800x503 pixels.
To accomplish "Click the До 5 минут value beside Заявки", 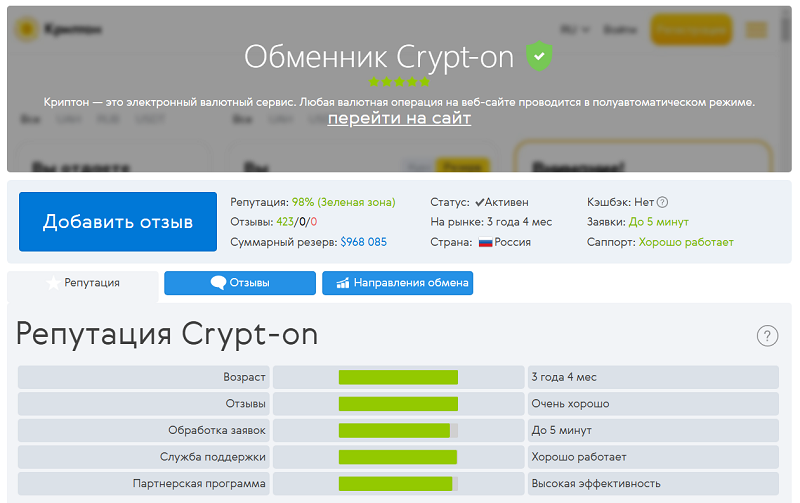I will (659, 222).
